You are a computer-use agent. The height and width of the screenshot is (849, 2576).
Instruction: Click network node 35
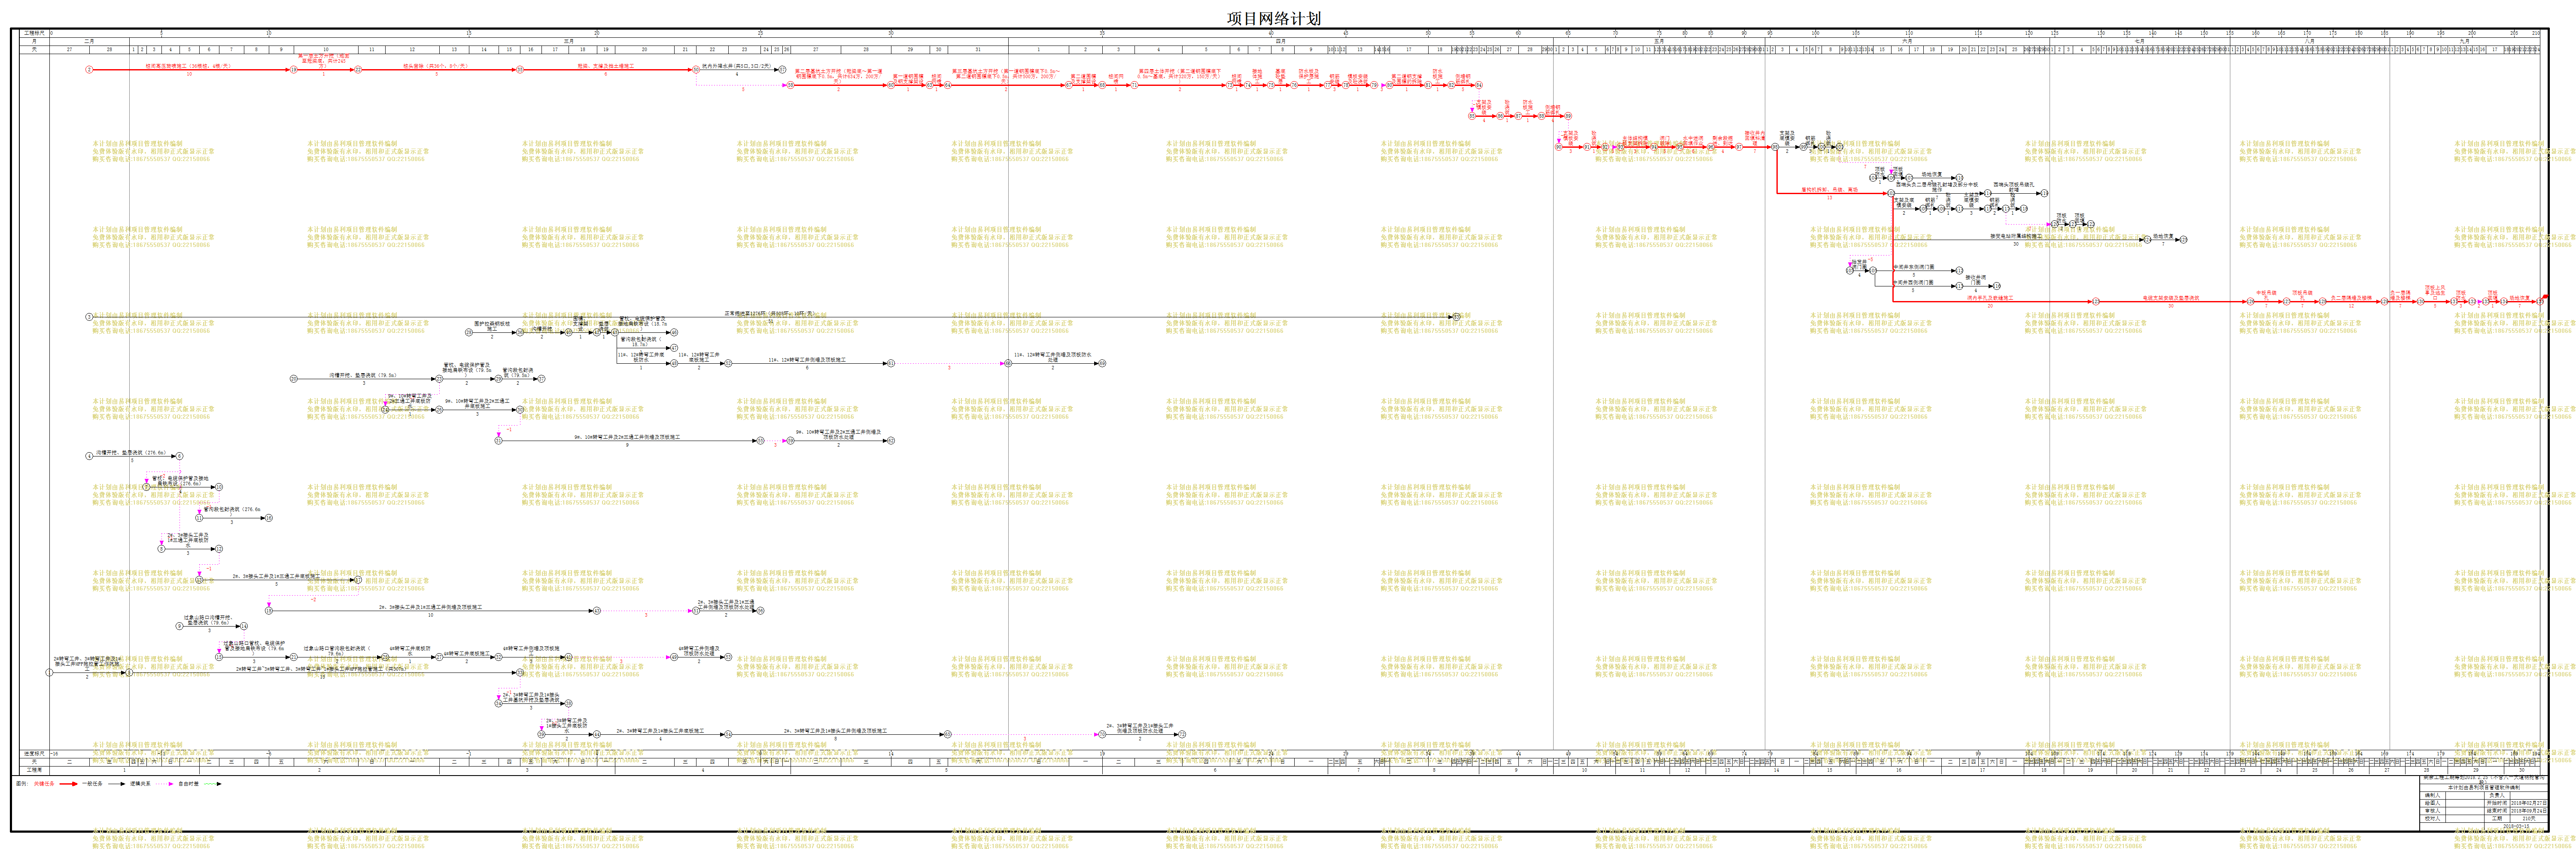pyautogui.click(x=520, y=69)
